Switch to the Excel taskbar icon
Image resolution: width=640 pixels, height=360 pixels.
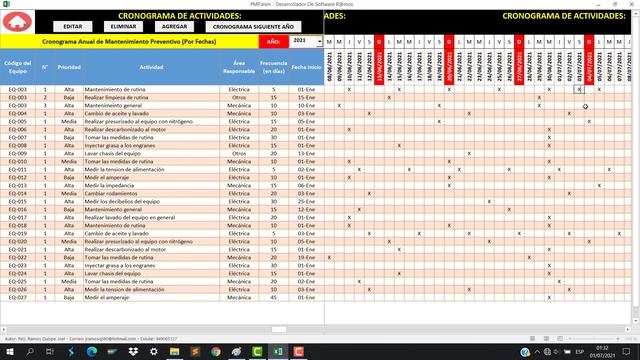pyautogui.click(x=278, y=351)
